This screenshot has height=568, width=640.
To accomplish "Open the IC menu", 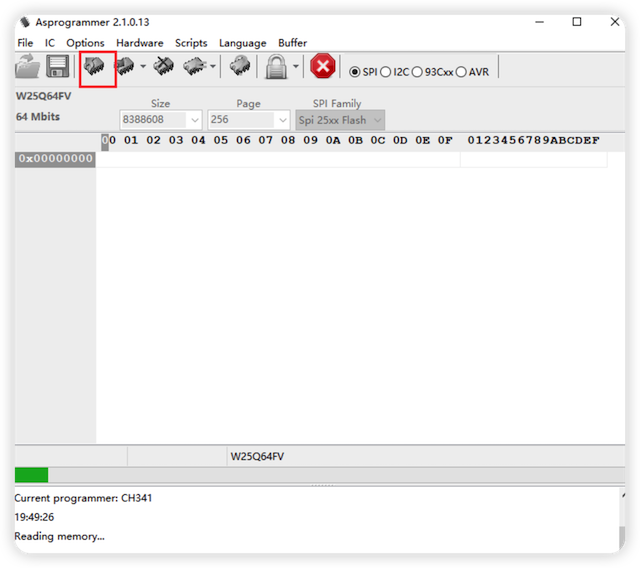I will [49, 43].
